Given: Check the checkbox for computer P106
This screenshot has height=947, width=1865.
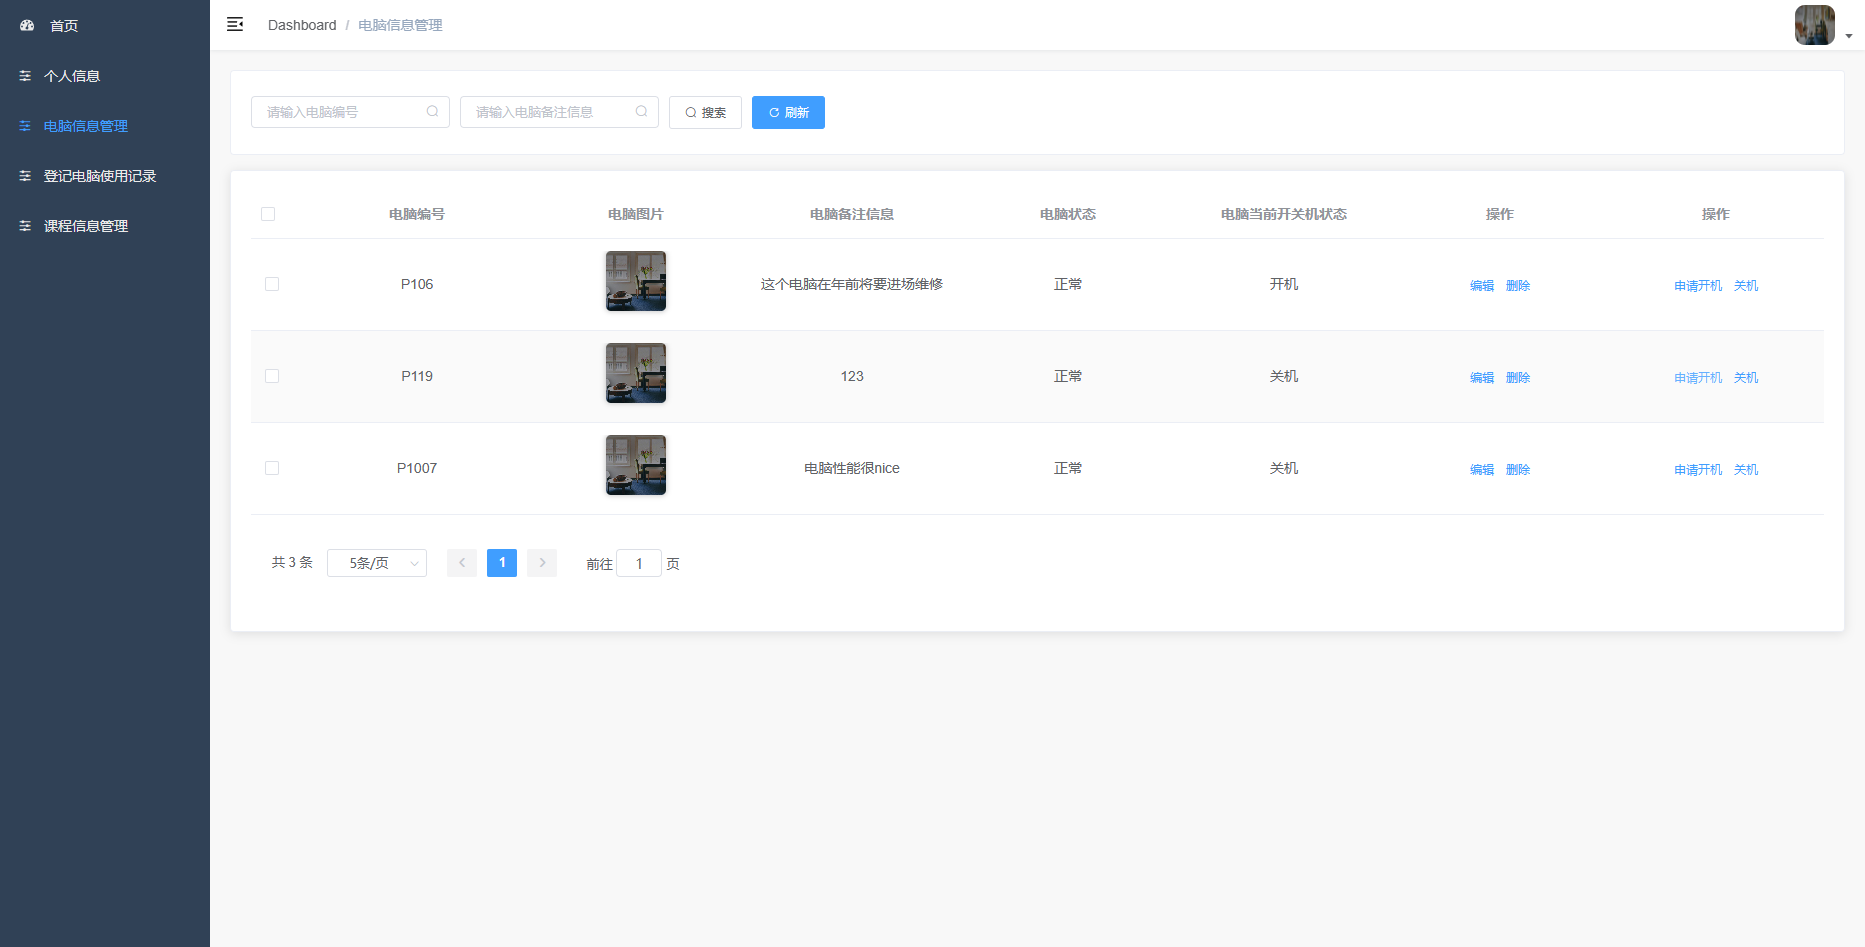Looking at the screenshot, I should 271,284.
